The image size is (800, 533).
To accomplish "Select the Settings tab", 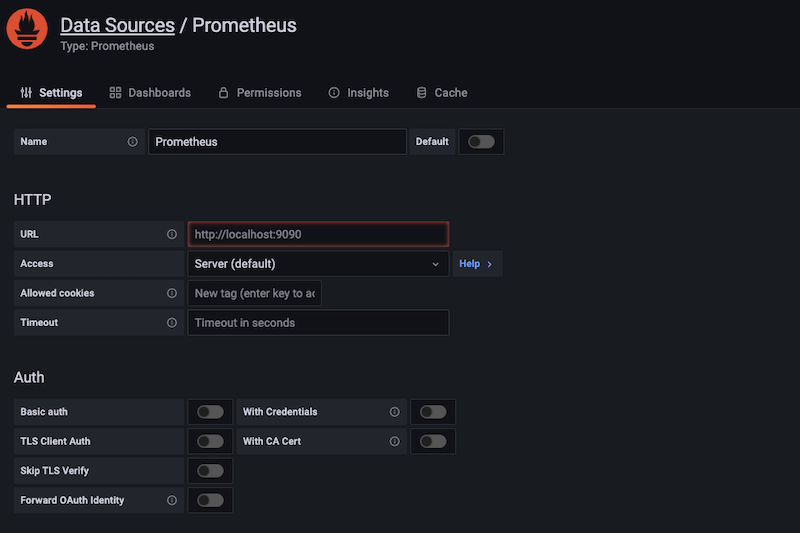I will tap(51, 93).
